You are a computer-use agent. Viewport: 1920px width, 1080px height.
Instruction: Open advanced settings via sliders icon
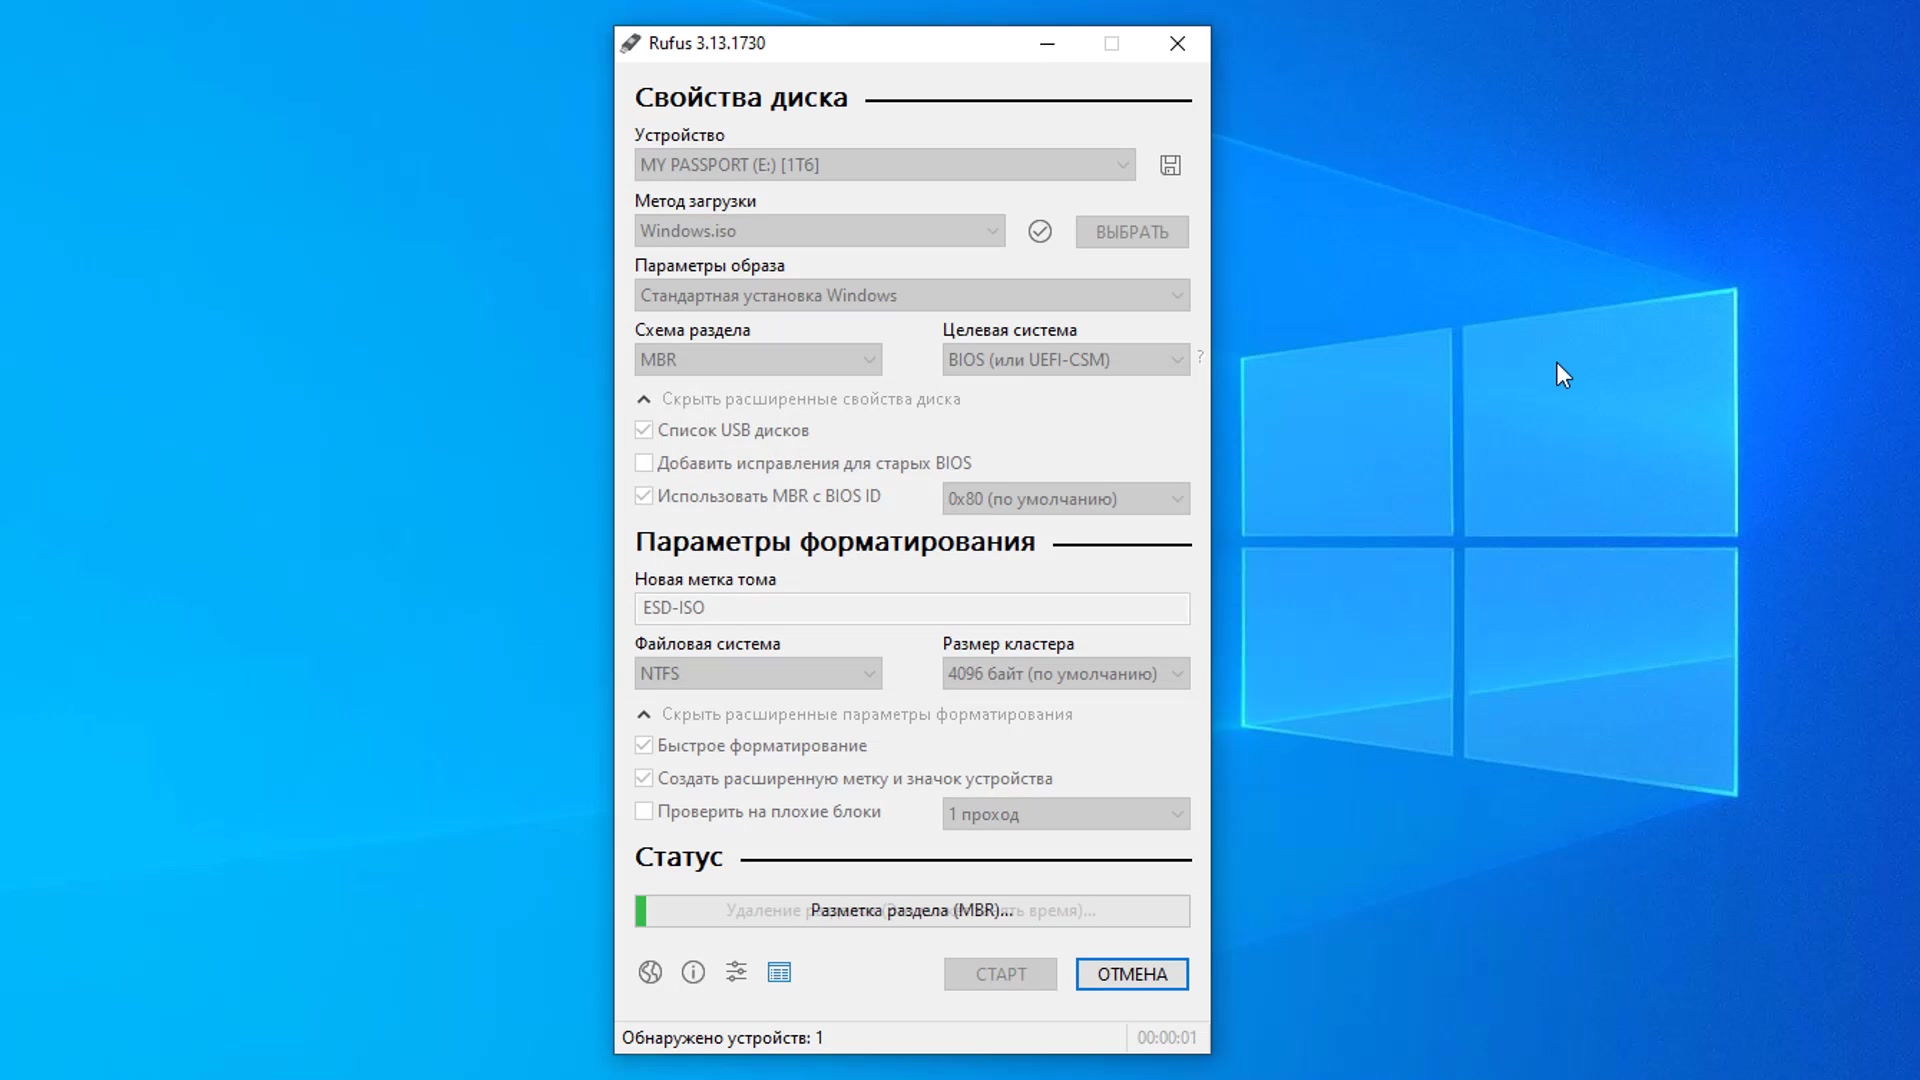click(736, 972)
